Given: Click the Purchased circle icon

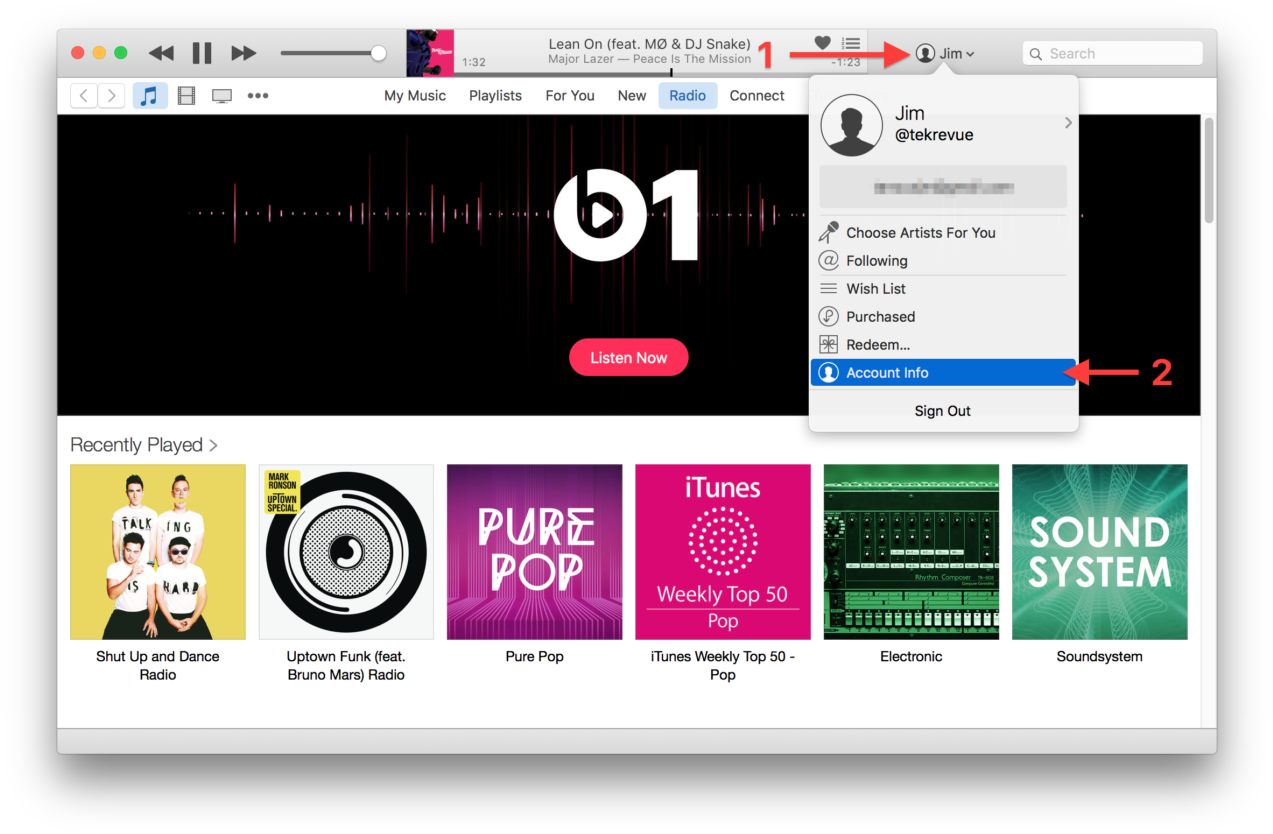Looking at the screenshot, I should (x=828, y=317).
